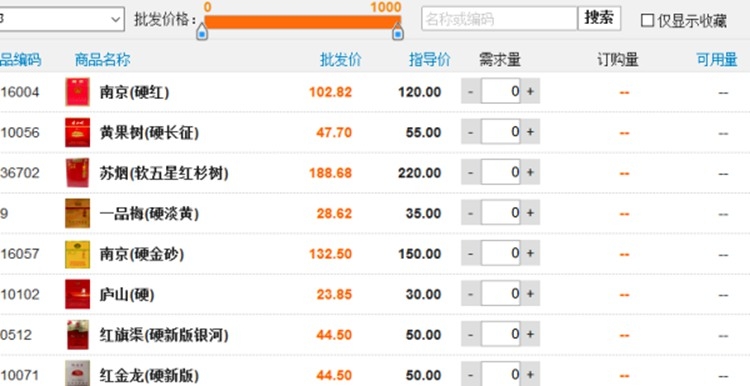This screenshot has height=386, width=750.
Task: Focus the 名称或编码 search field
Action: pos(499,19)
